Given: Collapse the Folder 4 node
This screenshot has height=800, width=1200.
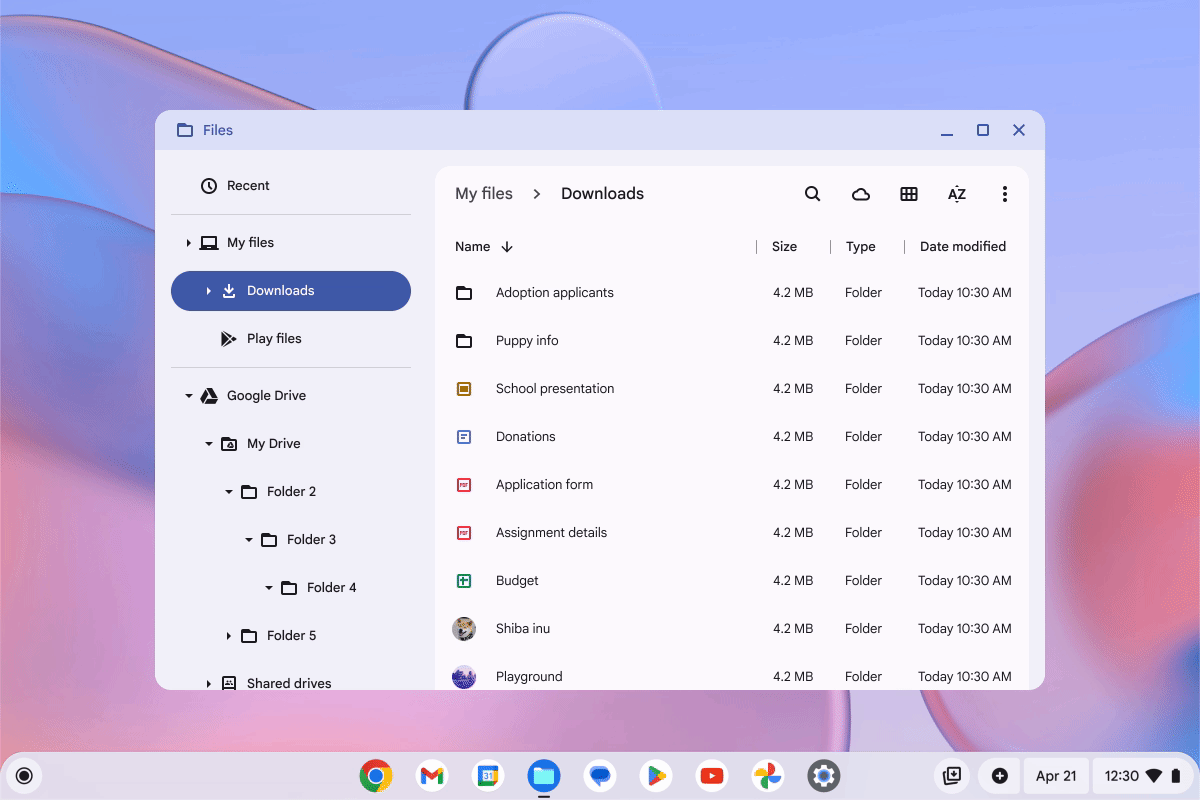Looking at the screenshot, I should (268, 588).
